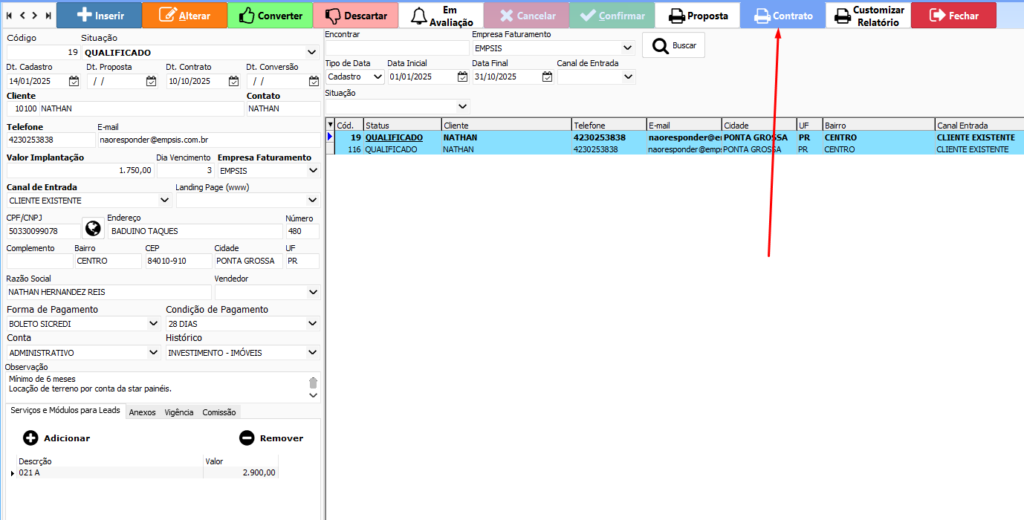Click the trash icon in Observação
The height and width of the screenshot is (520, 1024).
click(x=313, y=382)
